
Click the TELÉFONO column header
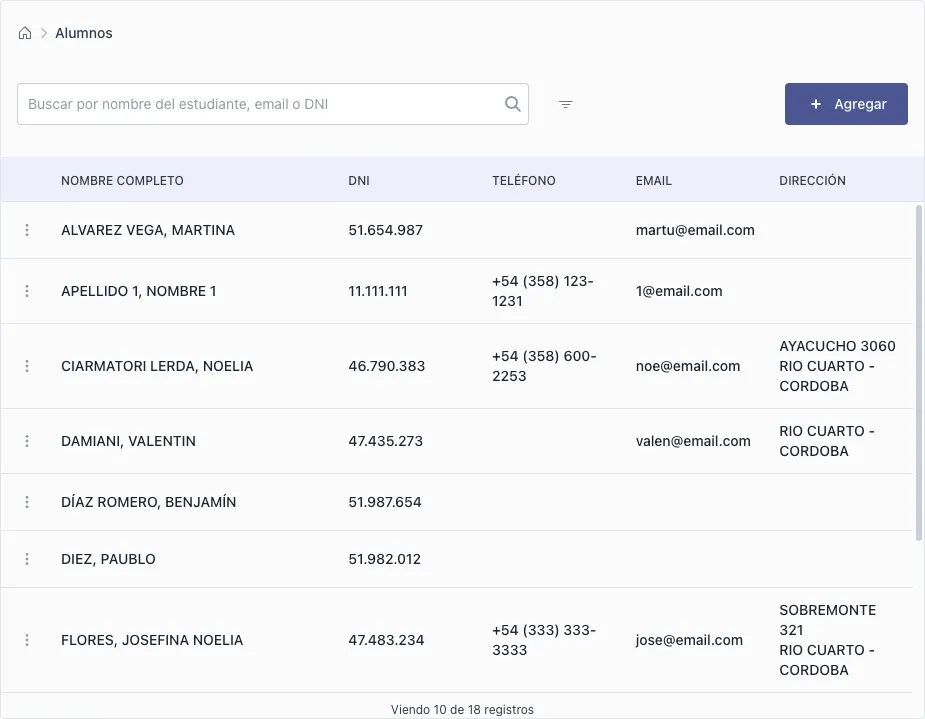[524, 180]
